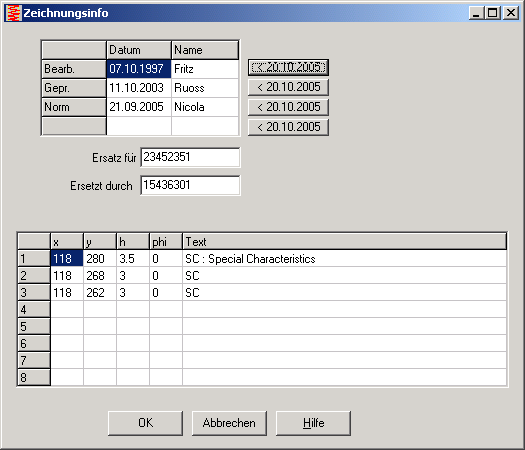Select the 'SC : Special Characteristics' text cell
Image resolution: width=525 pixels, height=450 pixels.
click(x=345, y=258)
